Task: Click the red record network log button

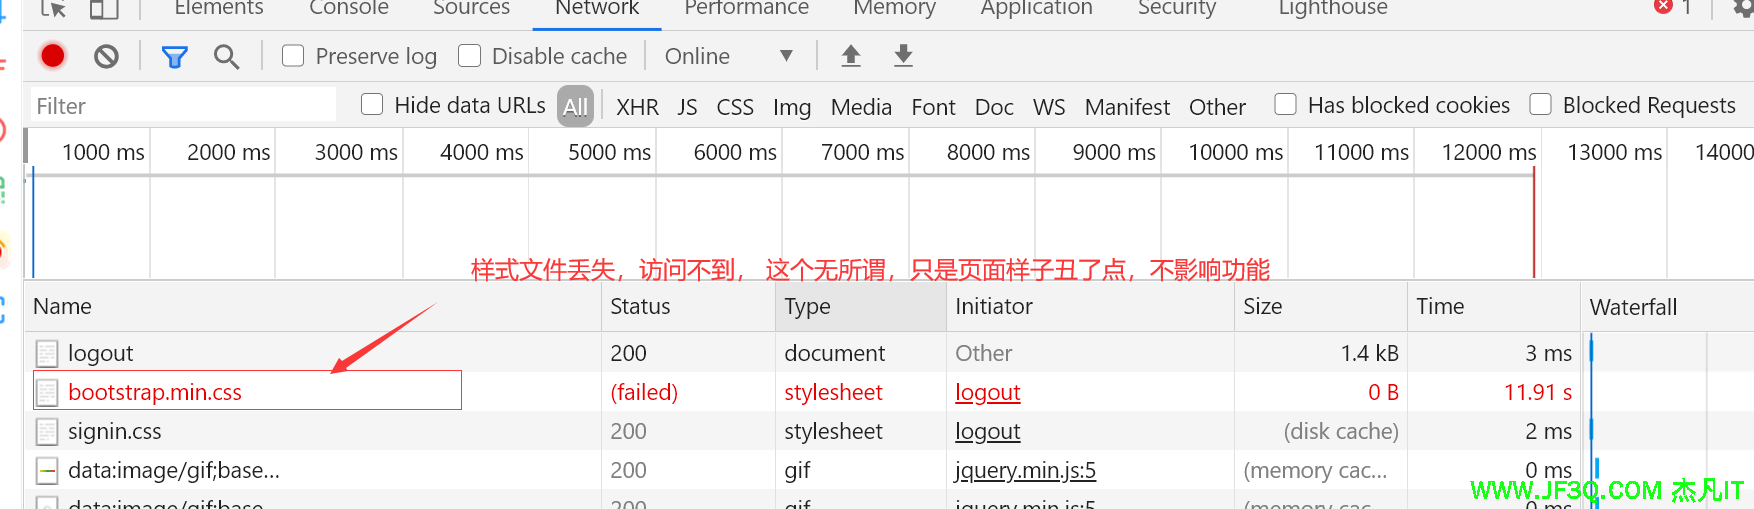Action: (x=53, y=56)
